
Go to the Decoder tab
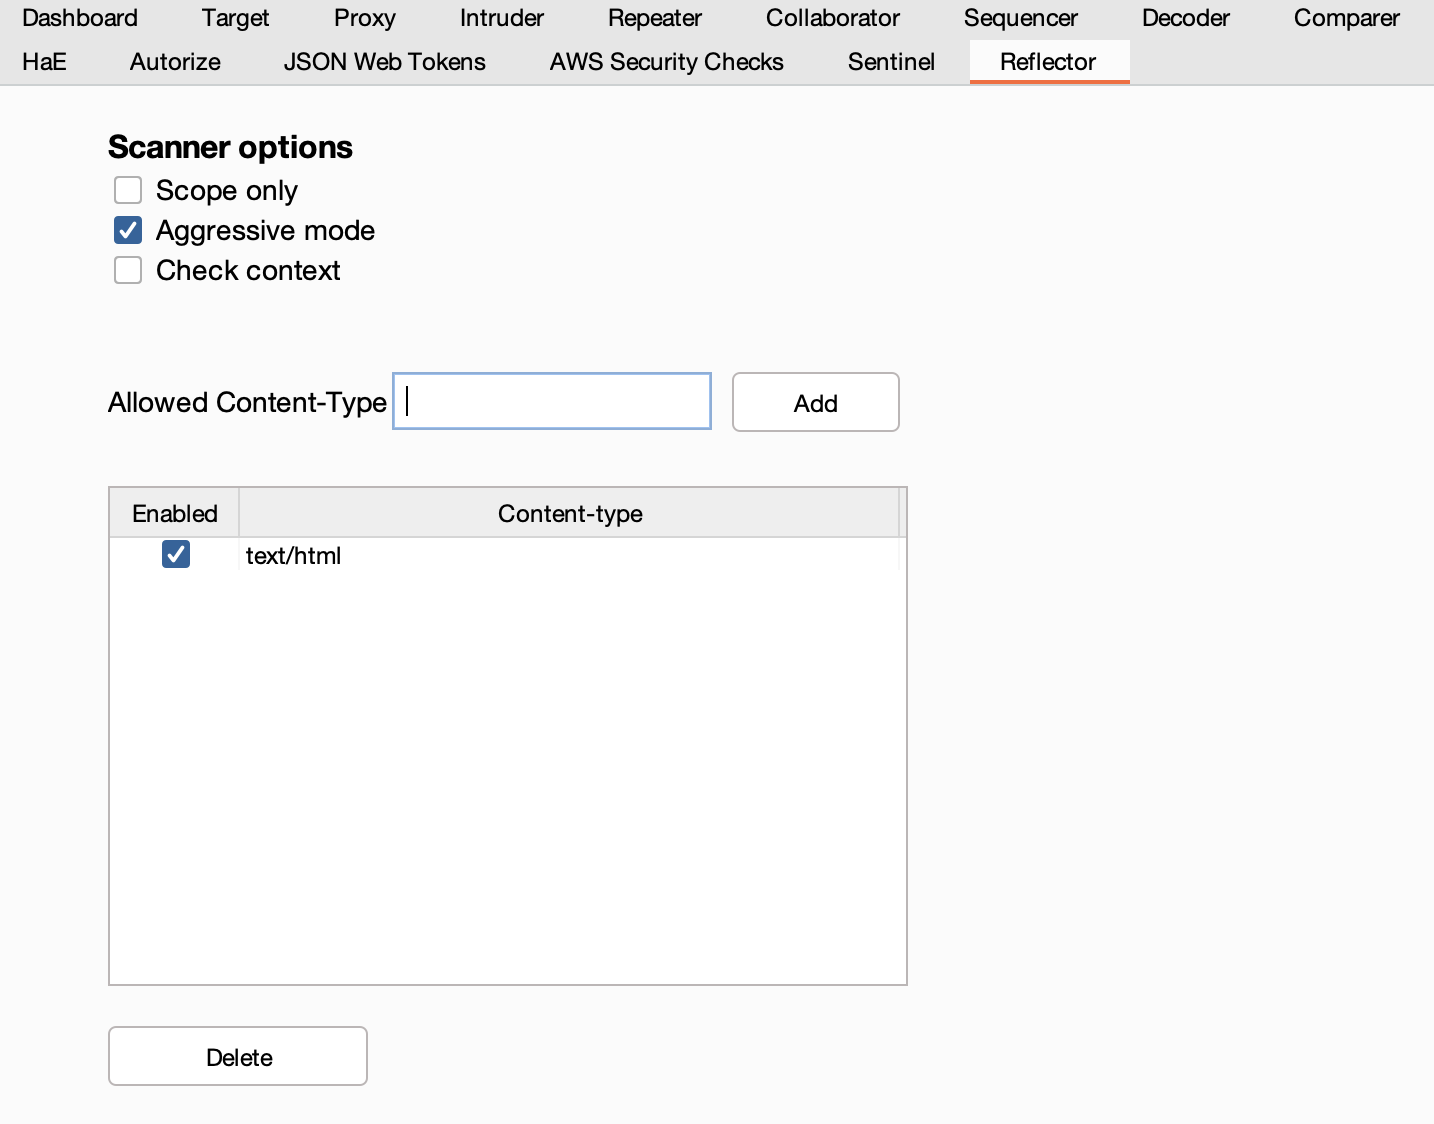click(x=1186, y=18)
